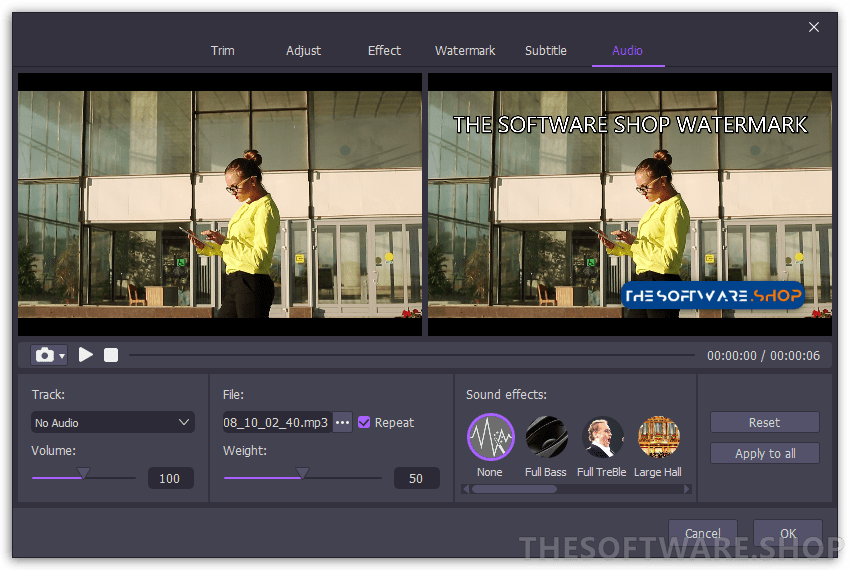Click the Volume value field showing 100

(x=170, y=478)
